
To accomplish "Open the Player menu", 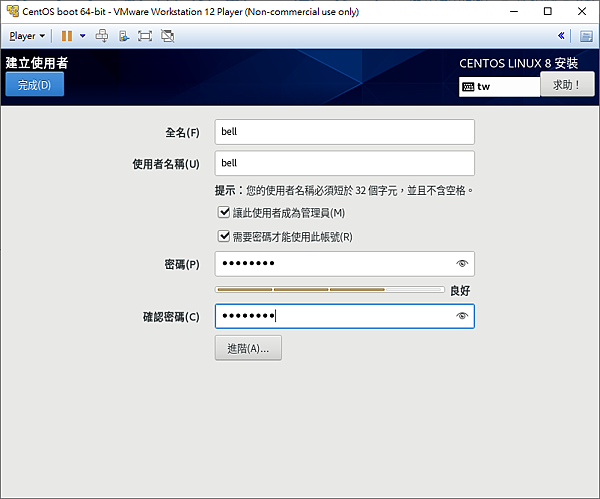I will point(27,36).
